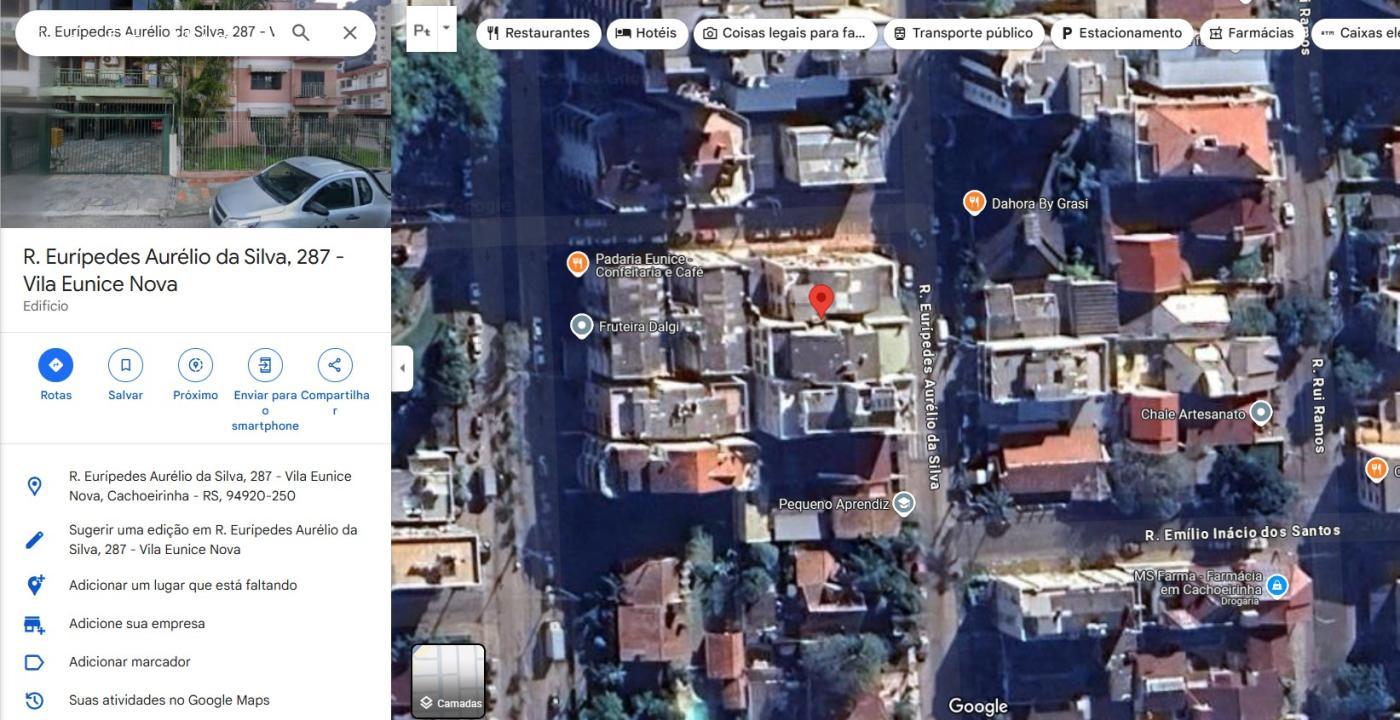Image resolution: width=1400 pixels, height=720 pixels.
Task: Select the full address text row
Action: coord(195,486)
